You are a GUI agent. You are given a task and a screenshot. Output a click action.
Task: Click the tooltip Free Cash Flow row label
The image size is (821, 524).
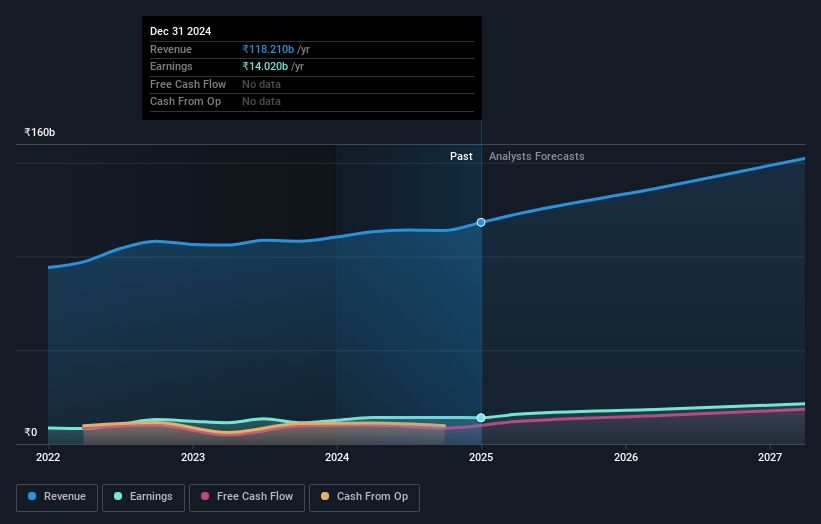point(188,84)
